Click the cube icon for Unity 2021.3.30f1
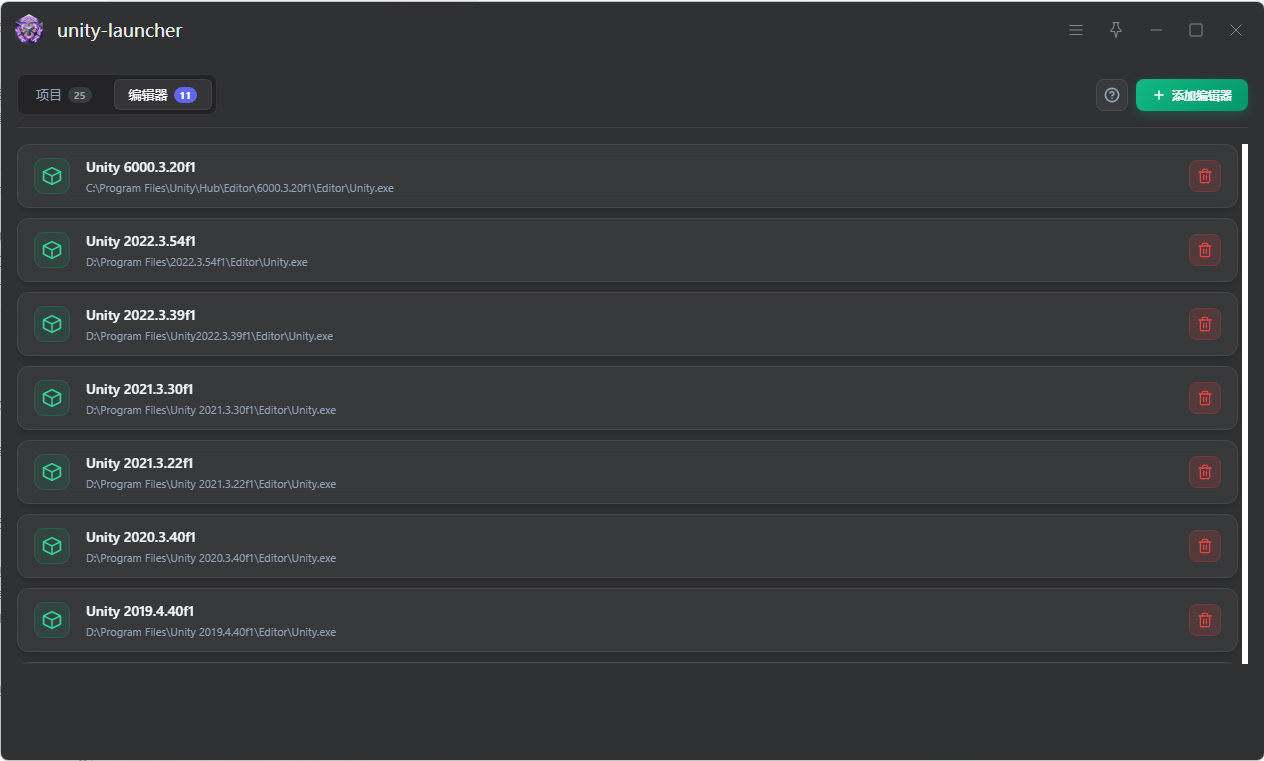This screenshot has height=761, width=1264. click(x=52, y=398)
